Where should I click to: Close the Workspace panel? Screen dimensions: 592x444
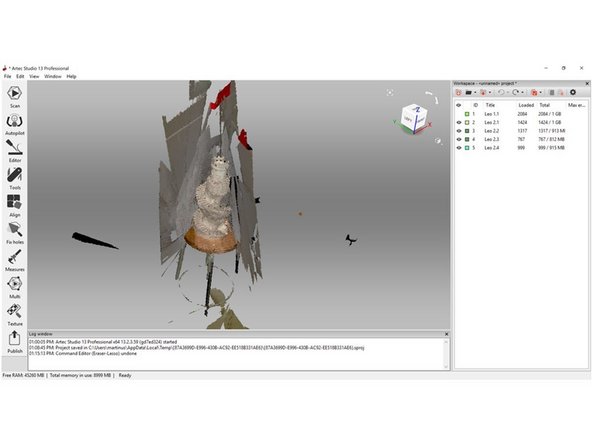tap(587, 83)
